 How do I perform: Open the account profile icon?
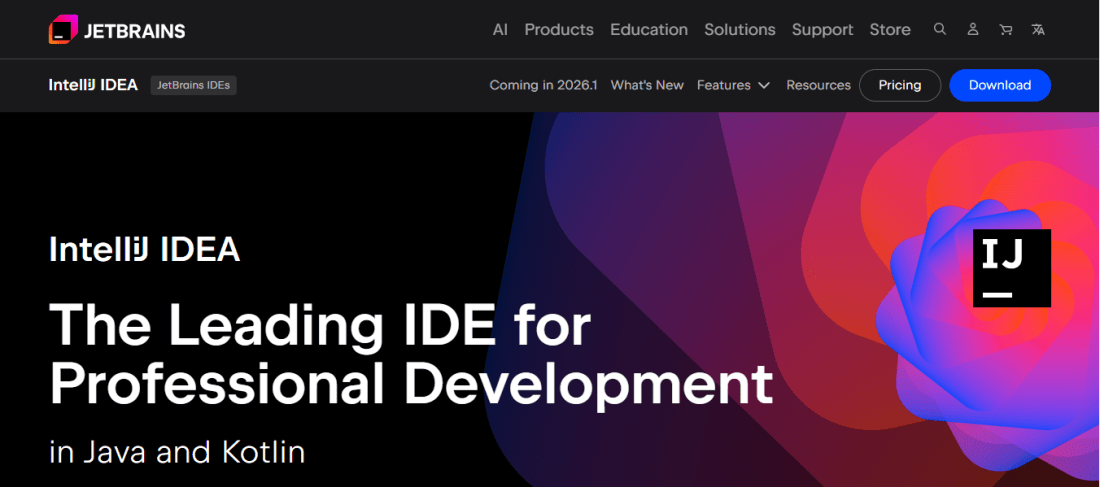pos(972,29)
